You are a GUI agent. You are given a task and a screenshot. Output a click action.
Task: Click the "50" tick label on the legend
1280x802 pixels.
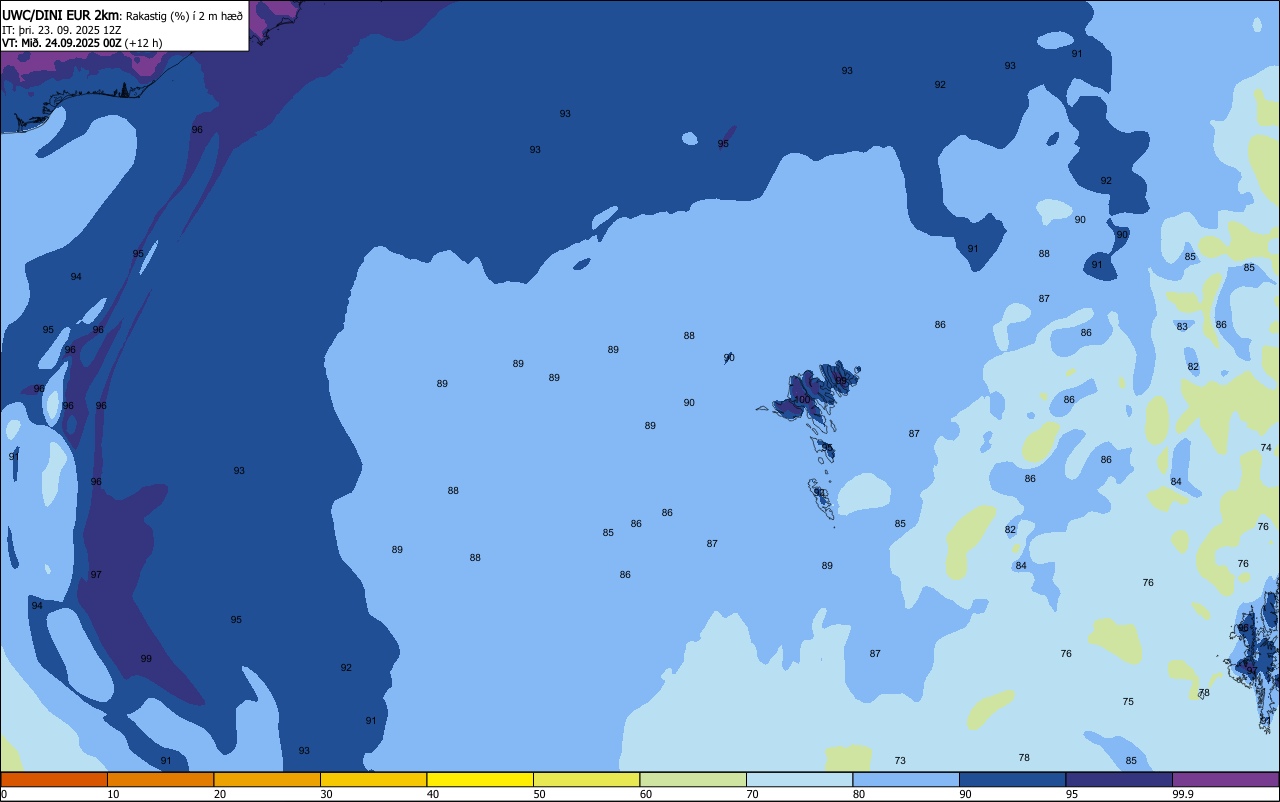pos(539,794)
